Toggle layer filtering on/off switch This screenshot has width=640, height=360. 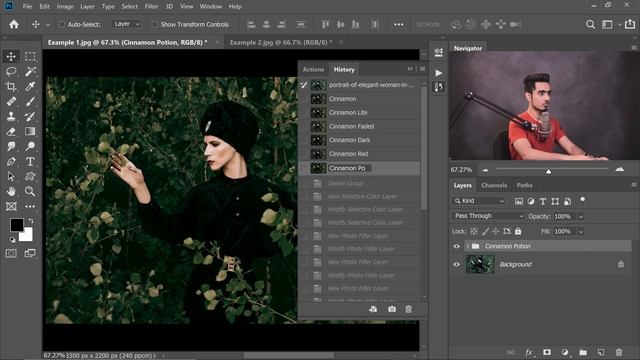tap(582, 200)
